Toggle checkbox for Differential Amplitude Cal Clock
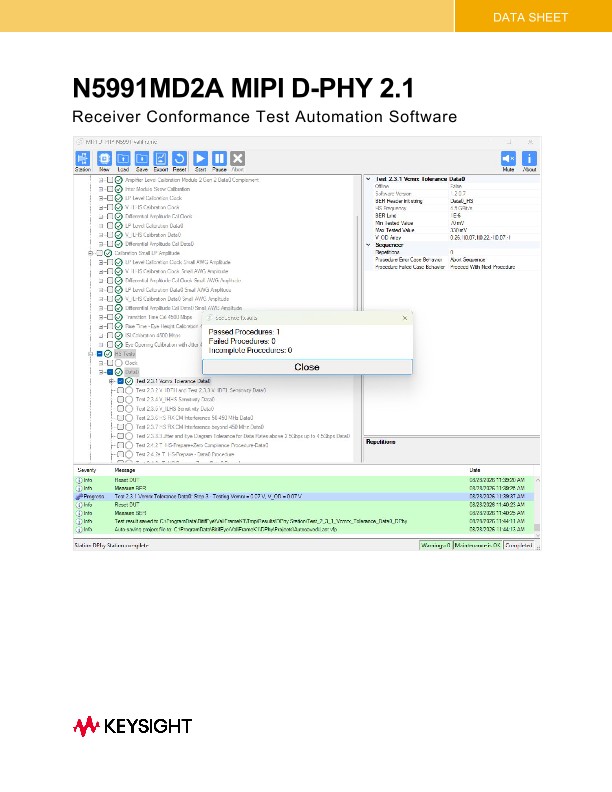The image size is (612, 792). [110, 216]
